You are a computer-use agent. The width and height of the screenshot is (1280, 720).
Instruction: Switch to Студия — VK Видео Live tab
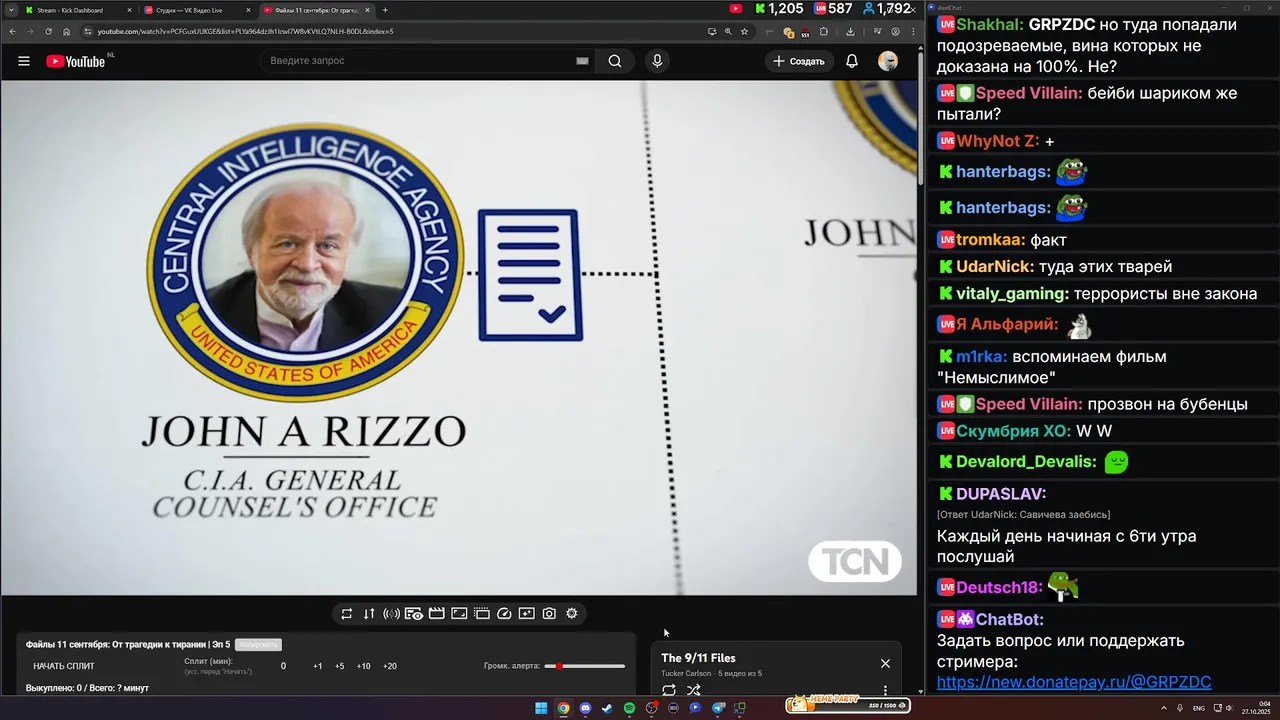(197, 10)
